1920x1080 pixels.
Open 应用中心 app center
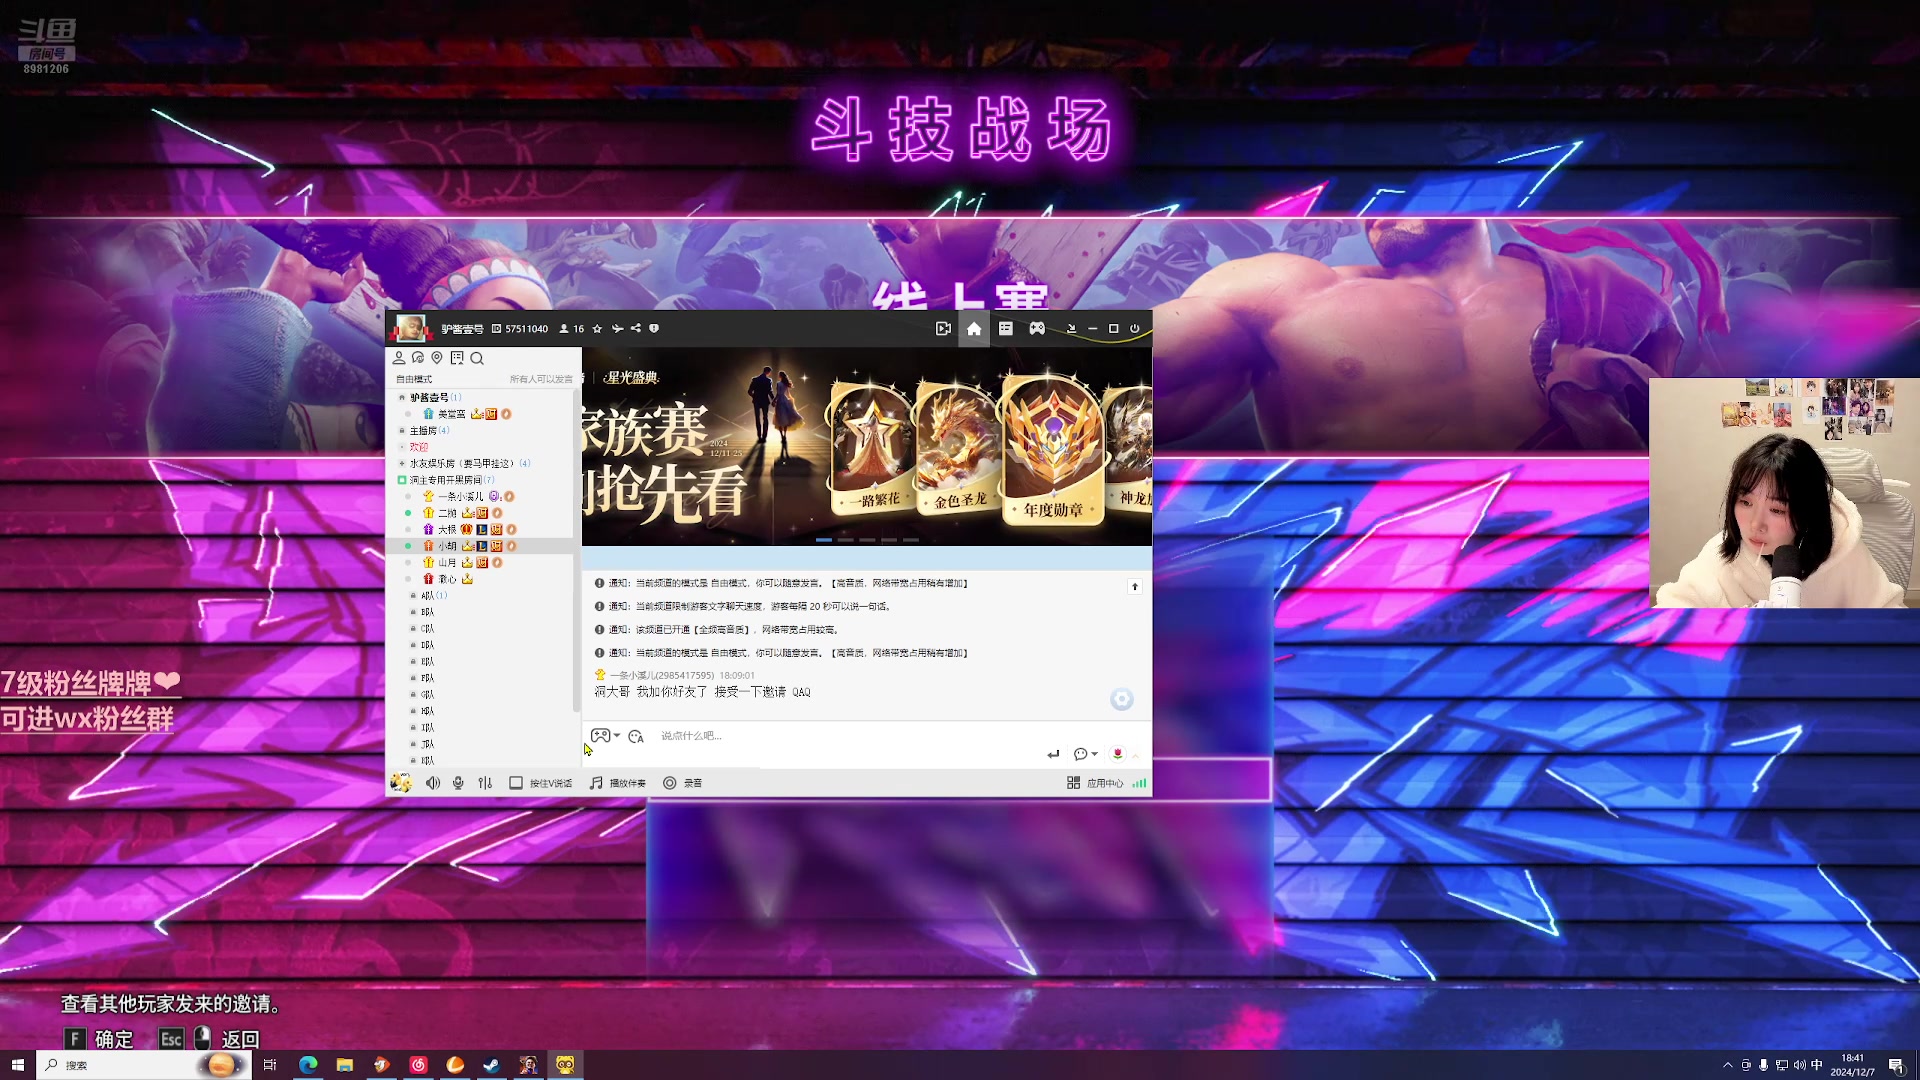(x=1095, y=783)
